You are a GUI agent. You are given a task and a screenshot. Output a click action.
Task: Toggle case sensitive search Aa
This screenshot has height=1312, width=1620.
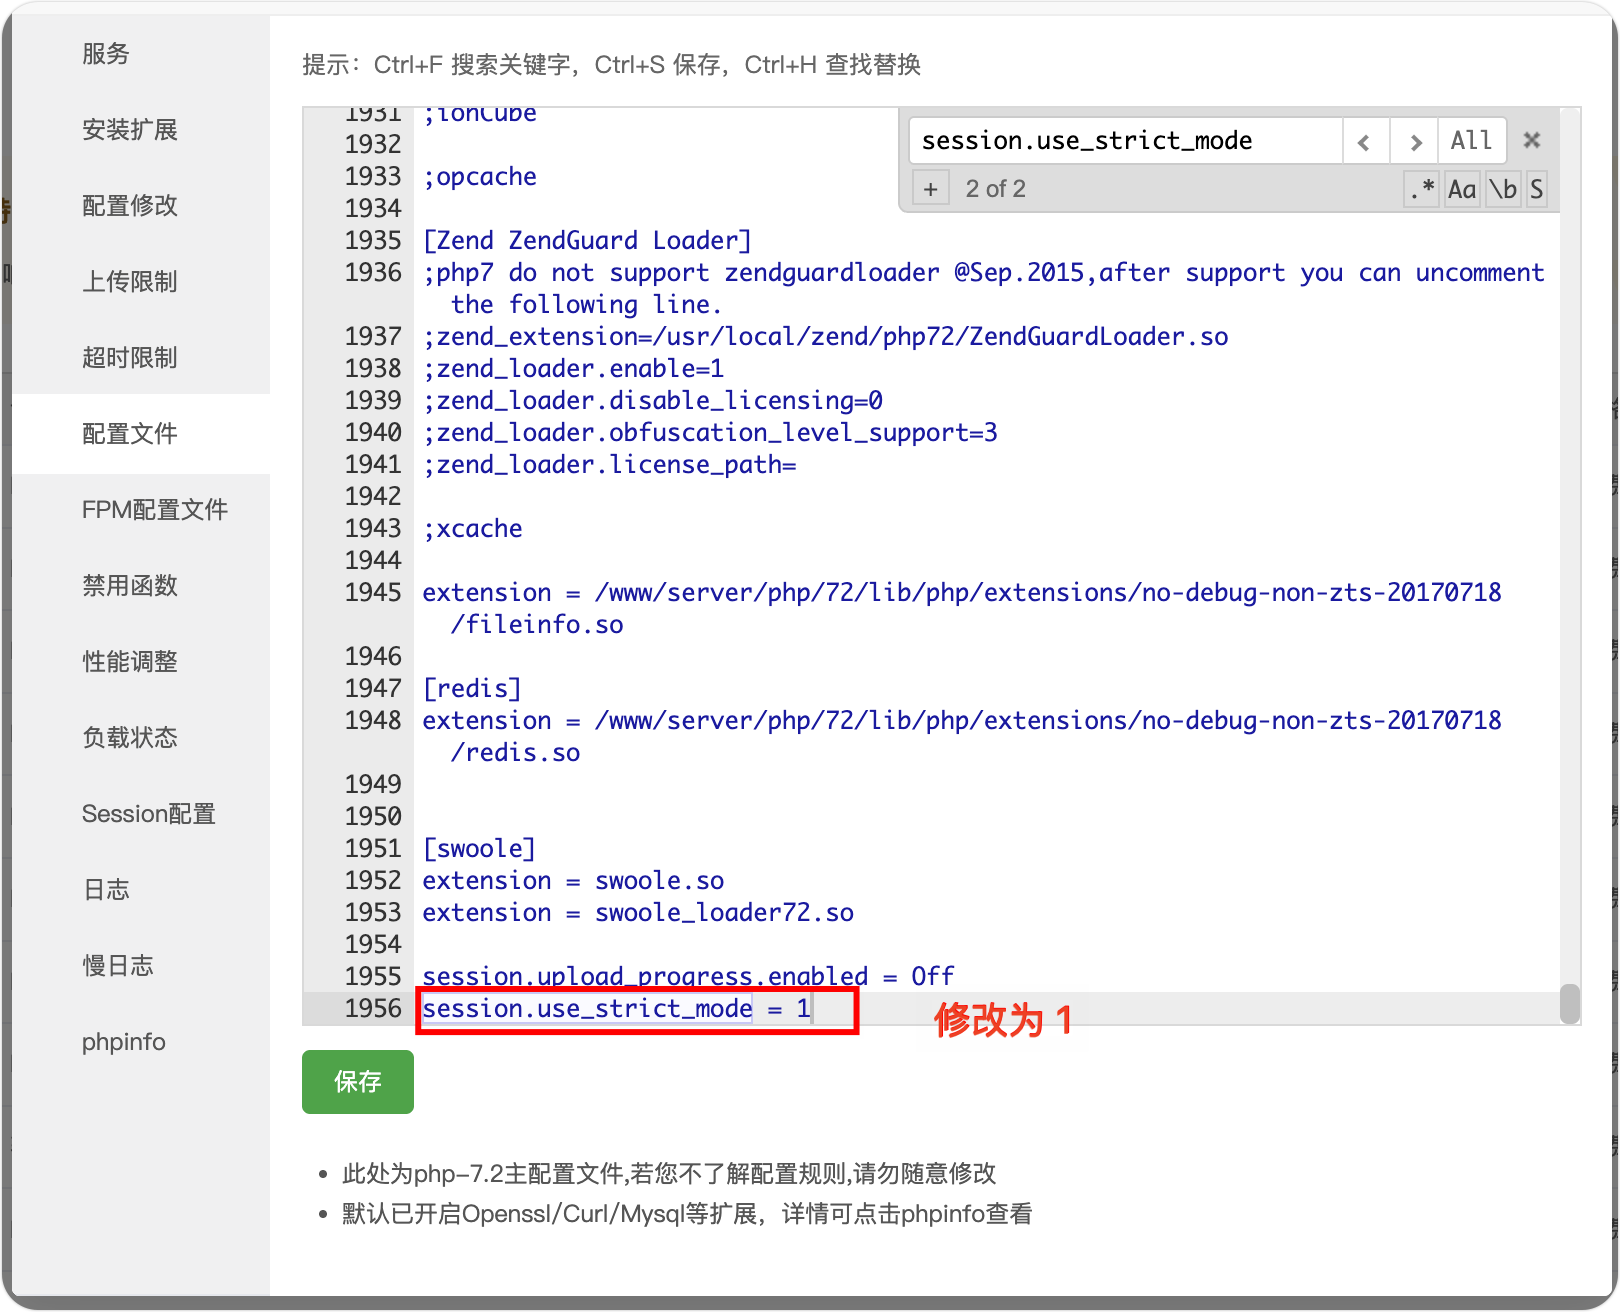pyautogui.click(x=1462, y=189)
